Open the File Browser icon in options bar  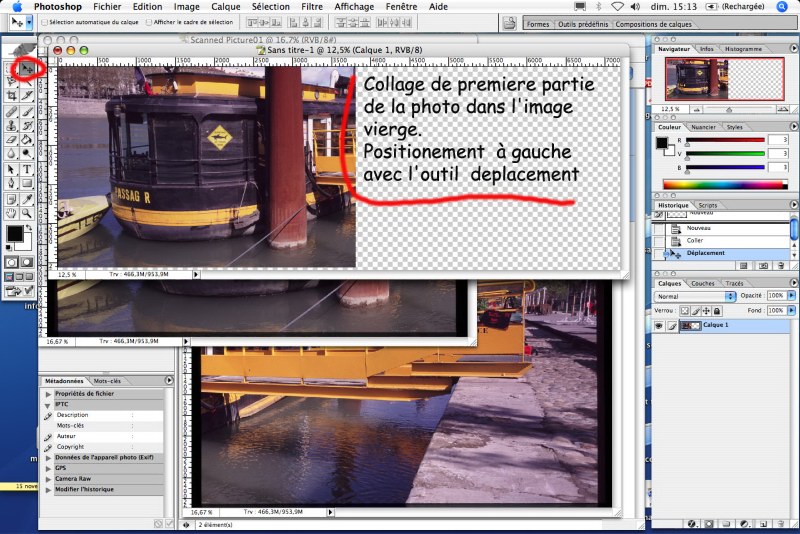(x=509, y=23)
